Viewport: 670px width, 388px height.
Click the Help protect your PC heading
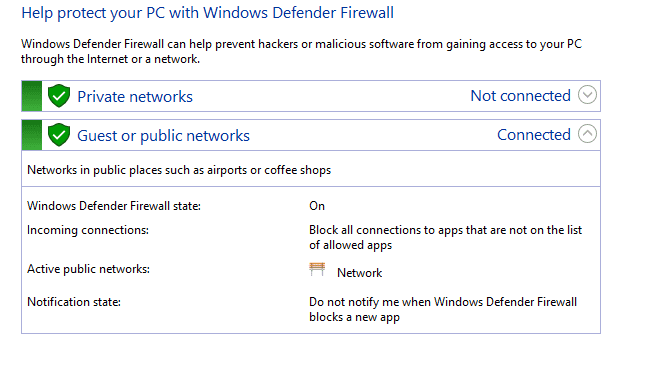(208, 13)
